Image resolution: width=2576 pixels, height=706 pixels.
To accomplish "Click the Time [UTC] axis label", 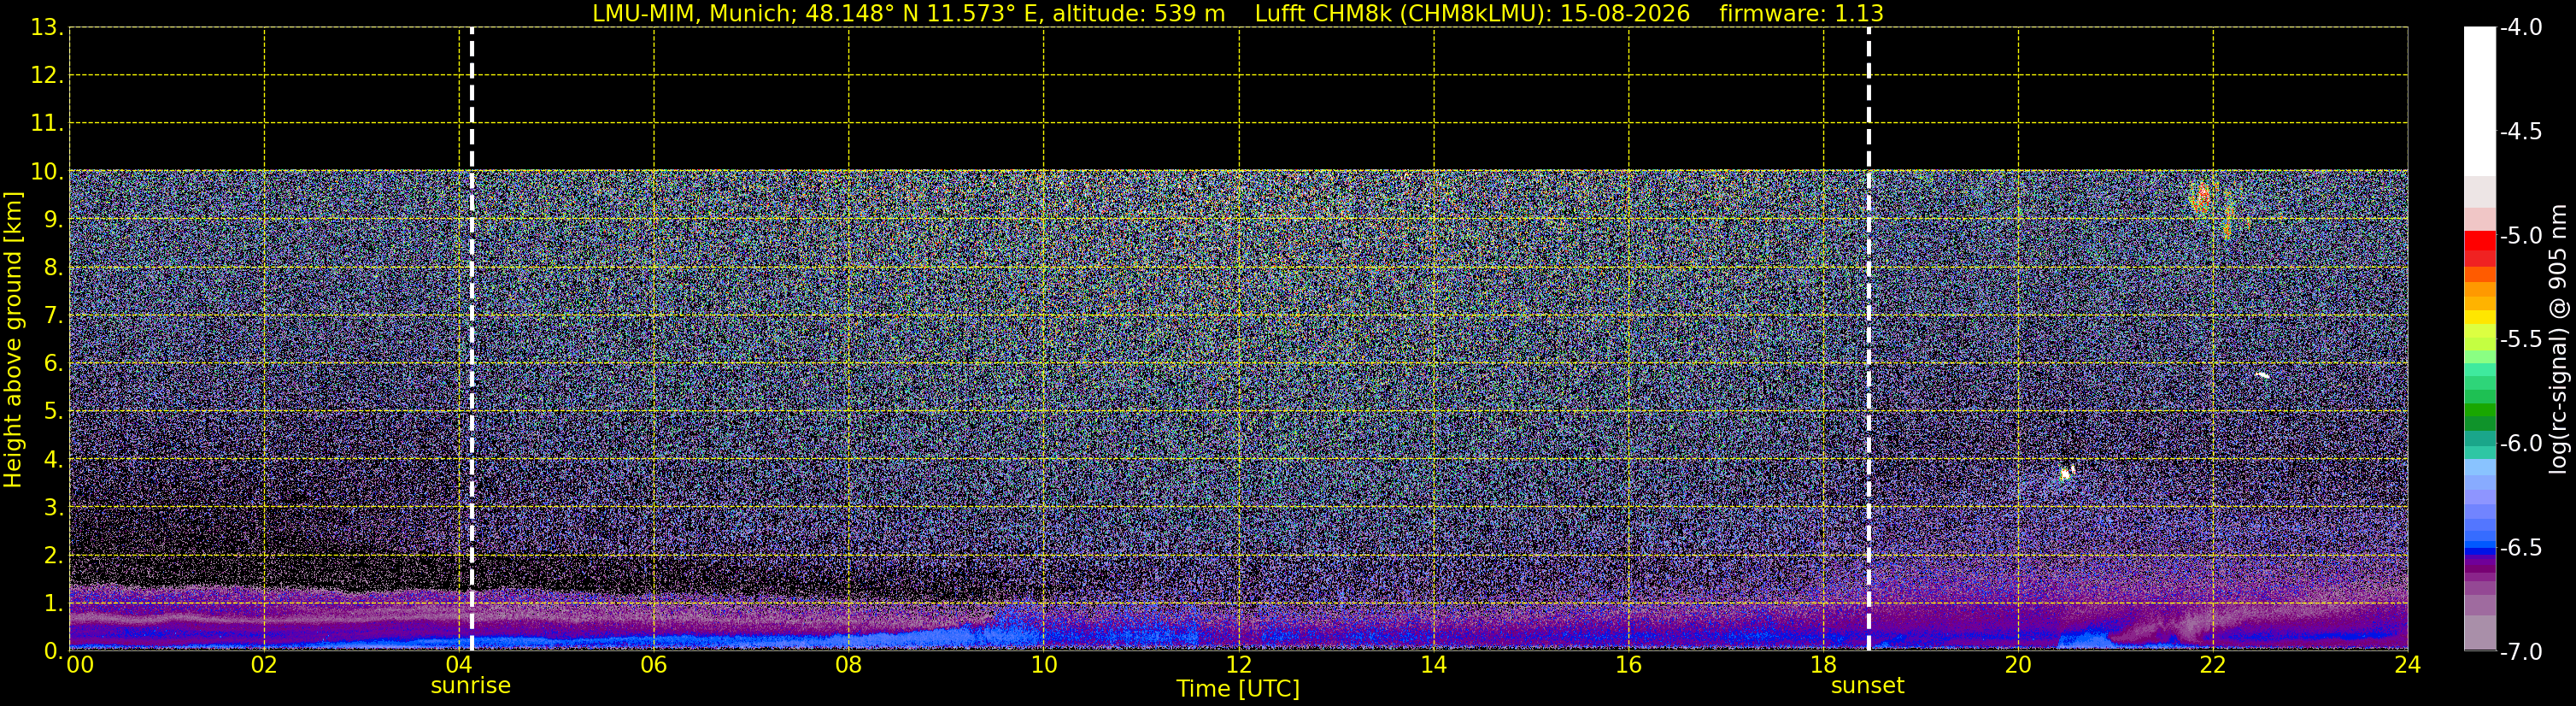I will [1238, 689].
